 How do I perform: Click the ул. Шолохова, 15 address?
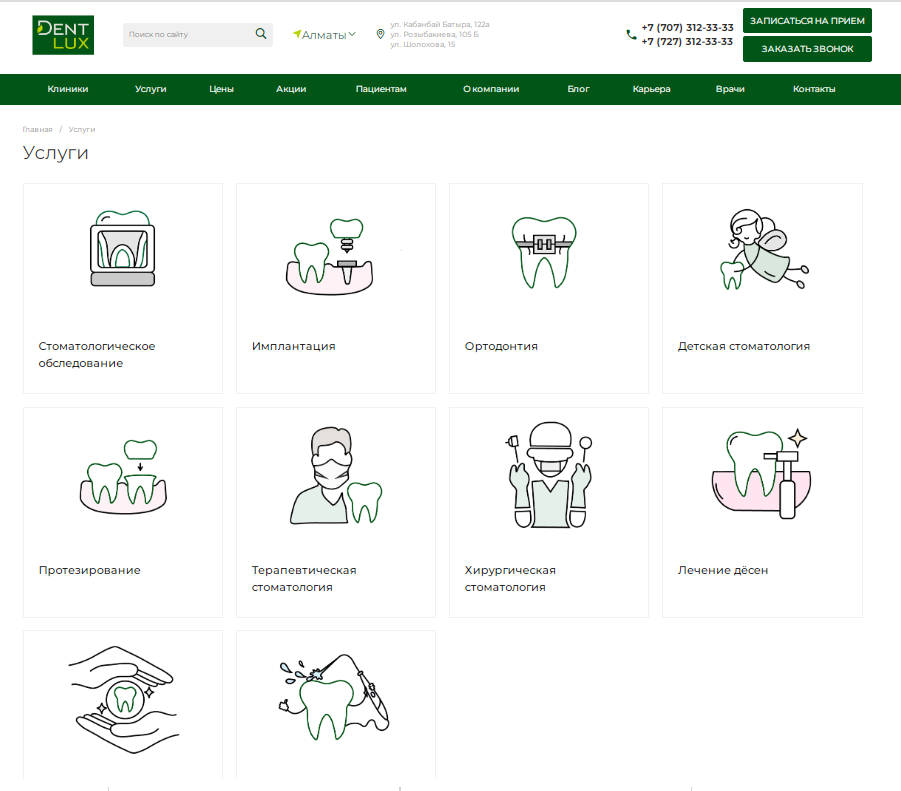(423, 44)
